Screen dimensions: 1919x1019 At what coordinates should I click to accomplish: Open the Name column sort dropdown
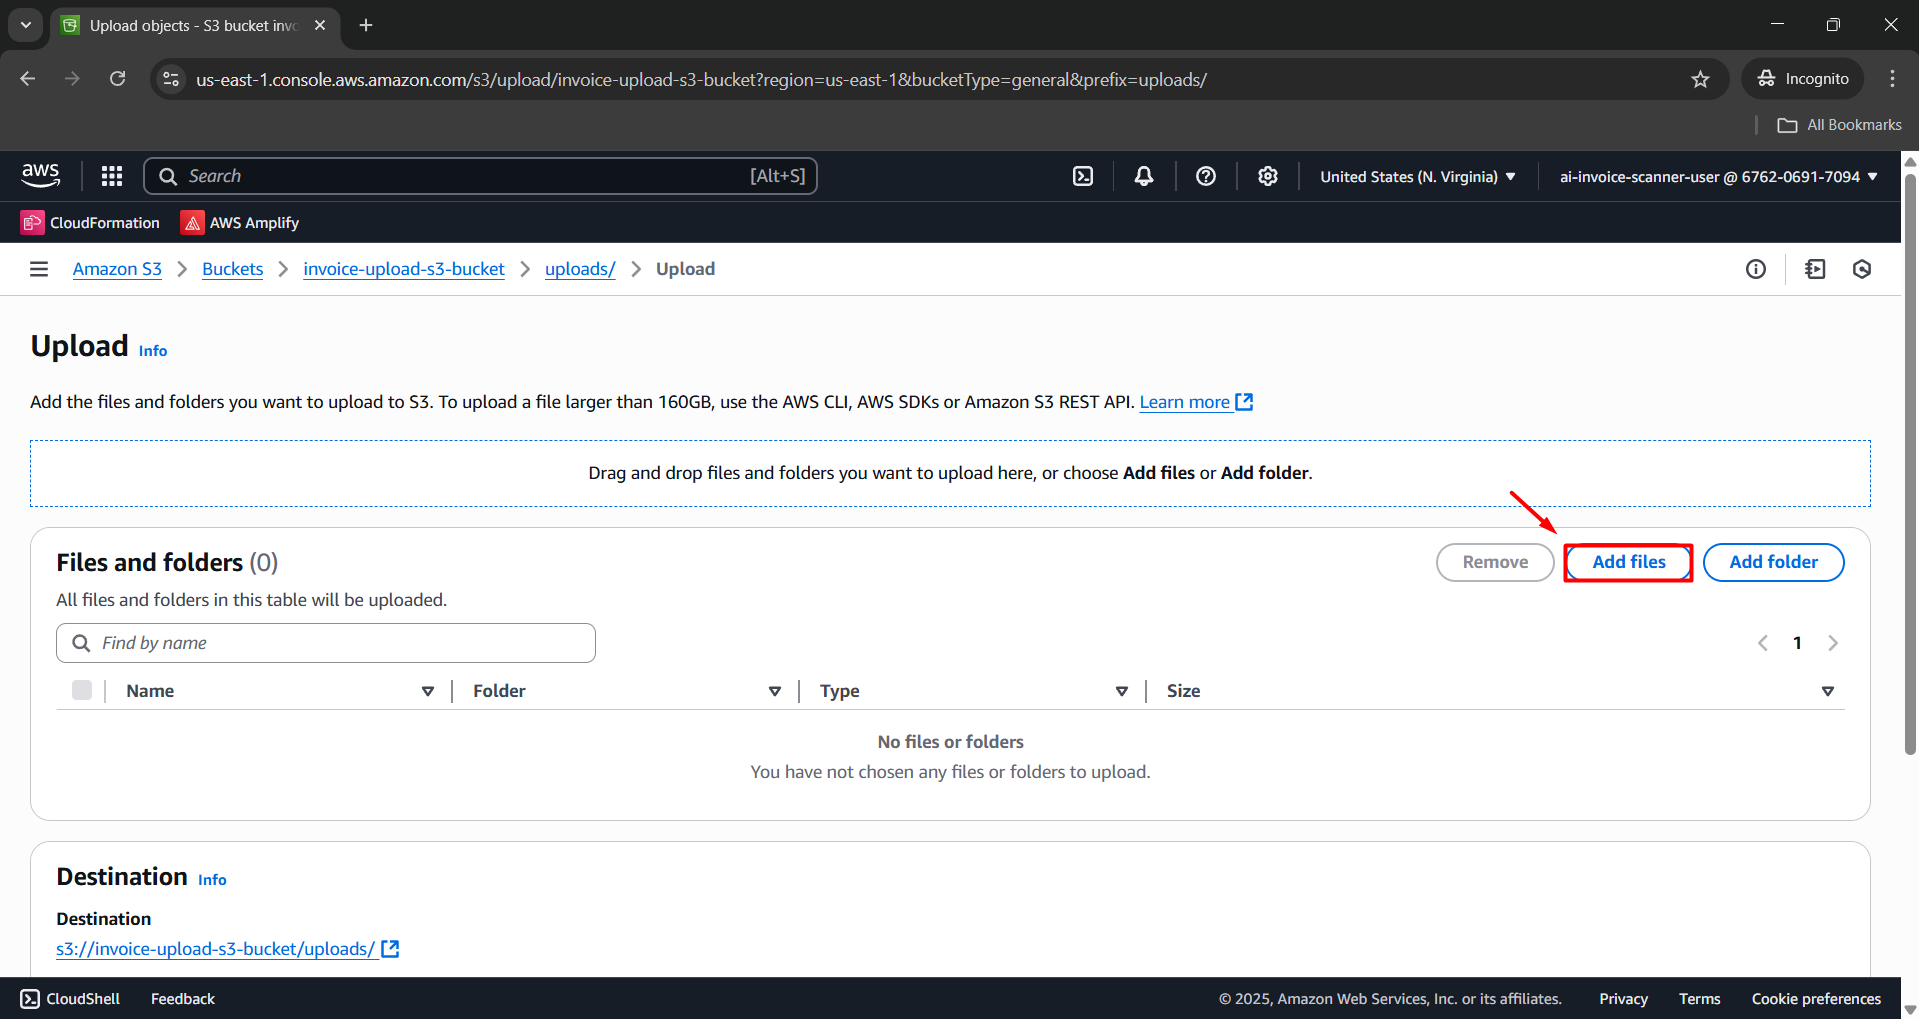[x=428, y=690]
